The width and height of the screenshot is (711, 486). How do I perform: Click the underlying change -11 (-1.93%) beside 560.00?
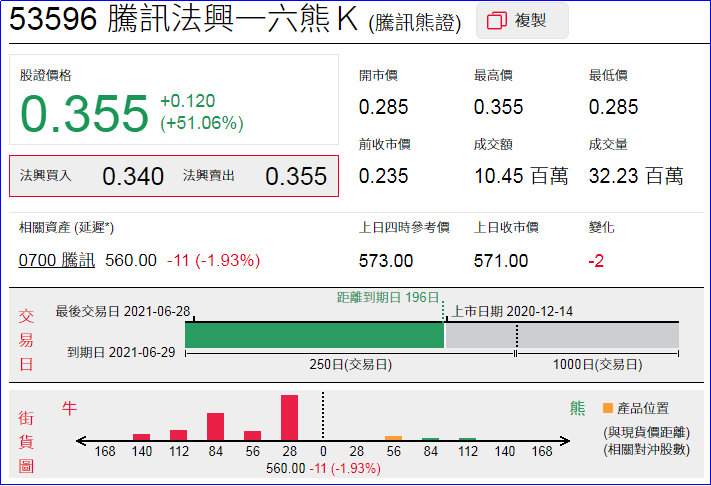214,260
